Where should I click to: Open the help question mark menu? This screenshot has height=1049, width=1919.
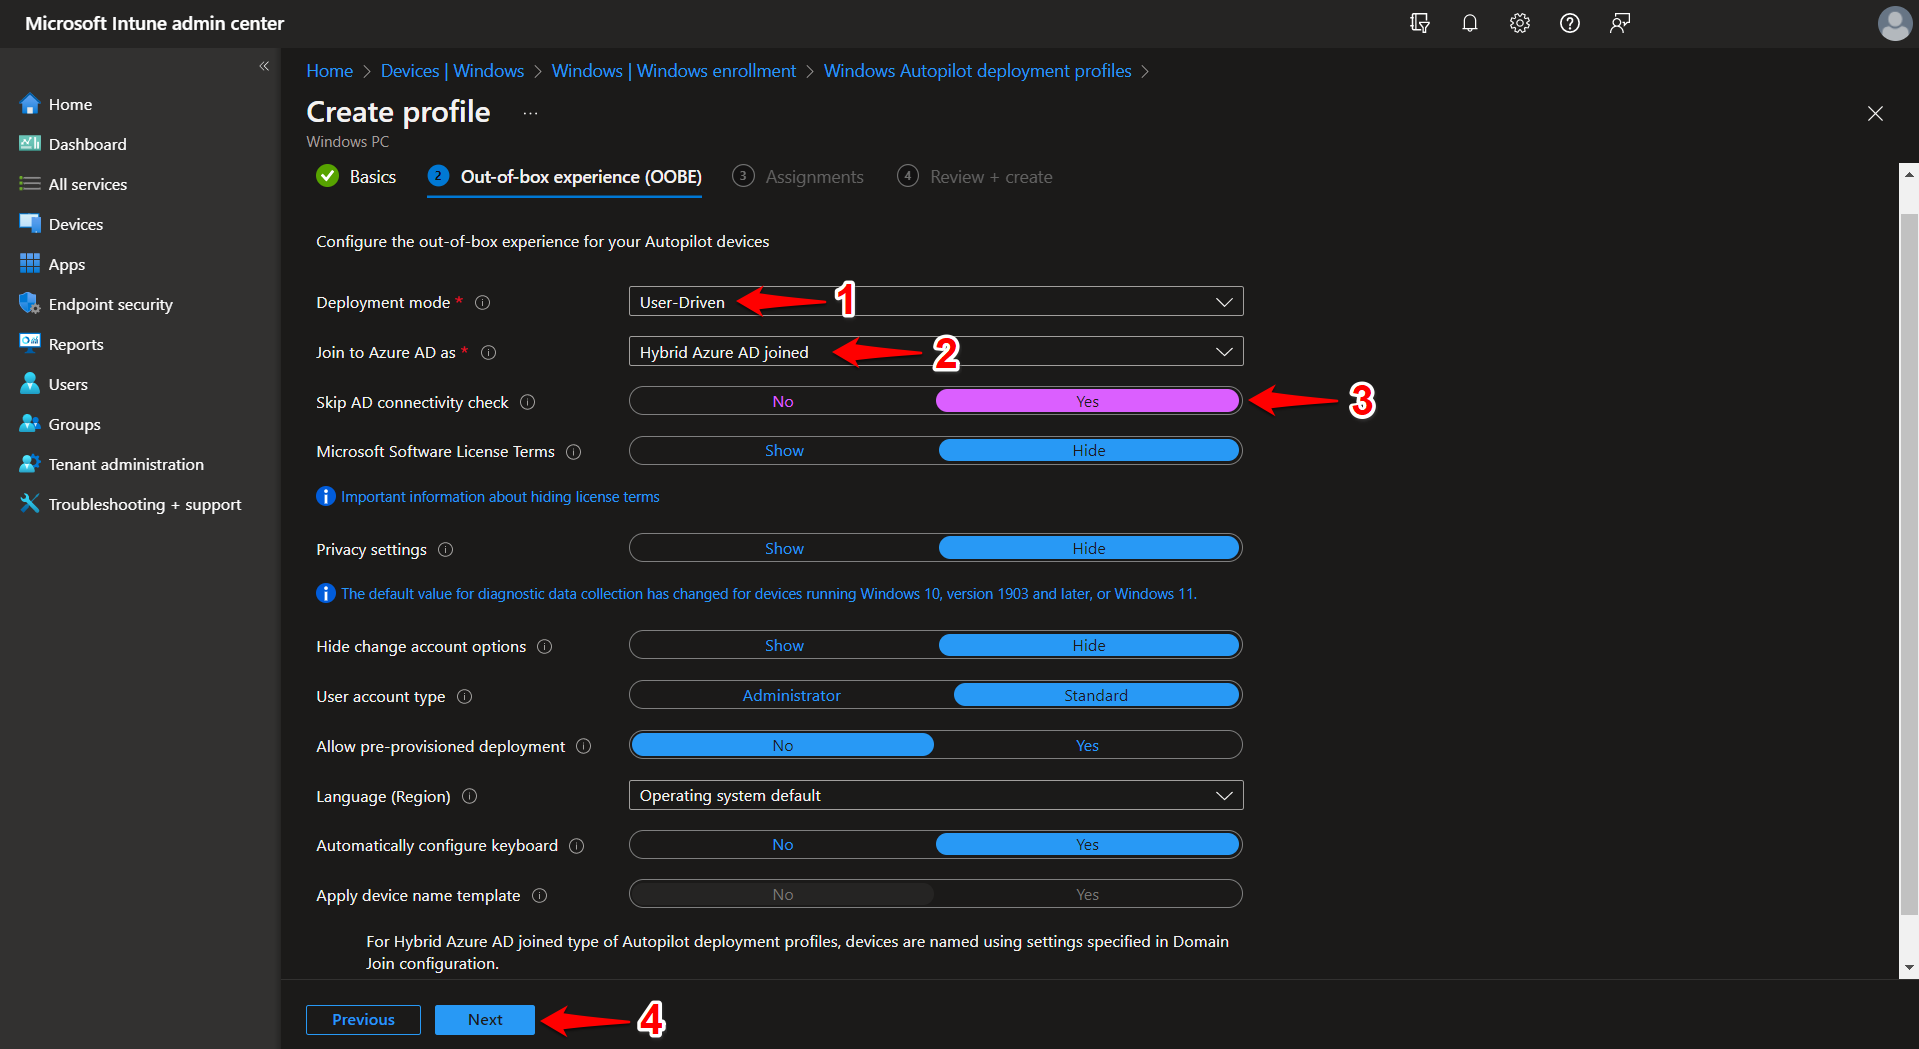click(x=1569, y=23)
